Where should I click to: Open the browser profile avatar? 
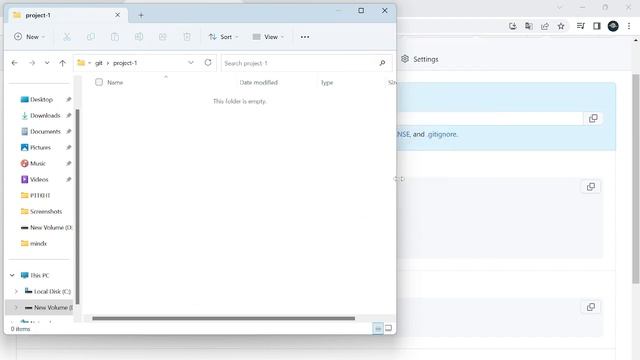click(x=613, y=26)
